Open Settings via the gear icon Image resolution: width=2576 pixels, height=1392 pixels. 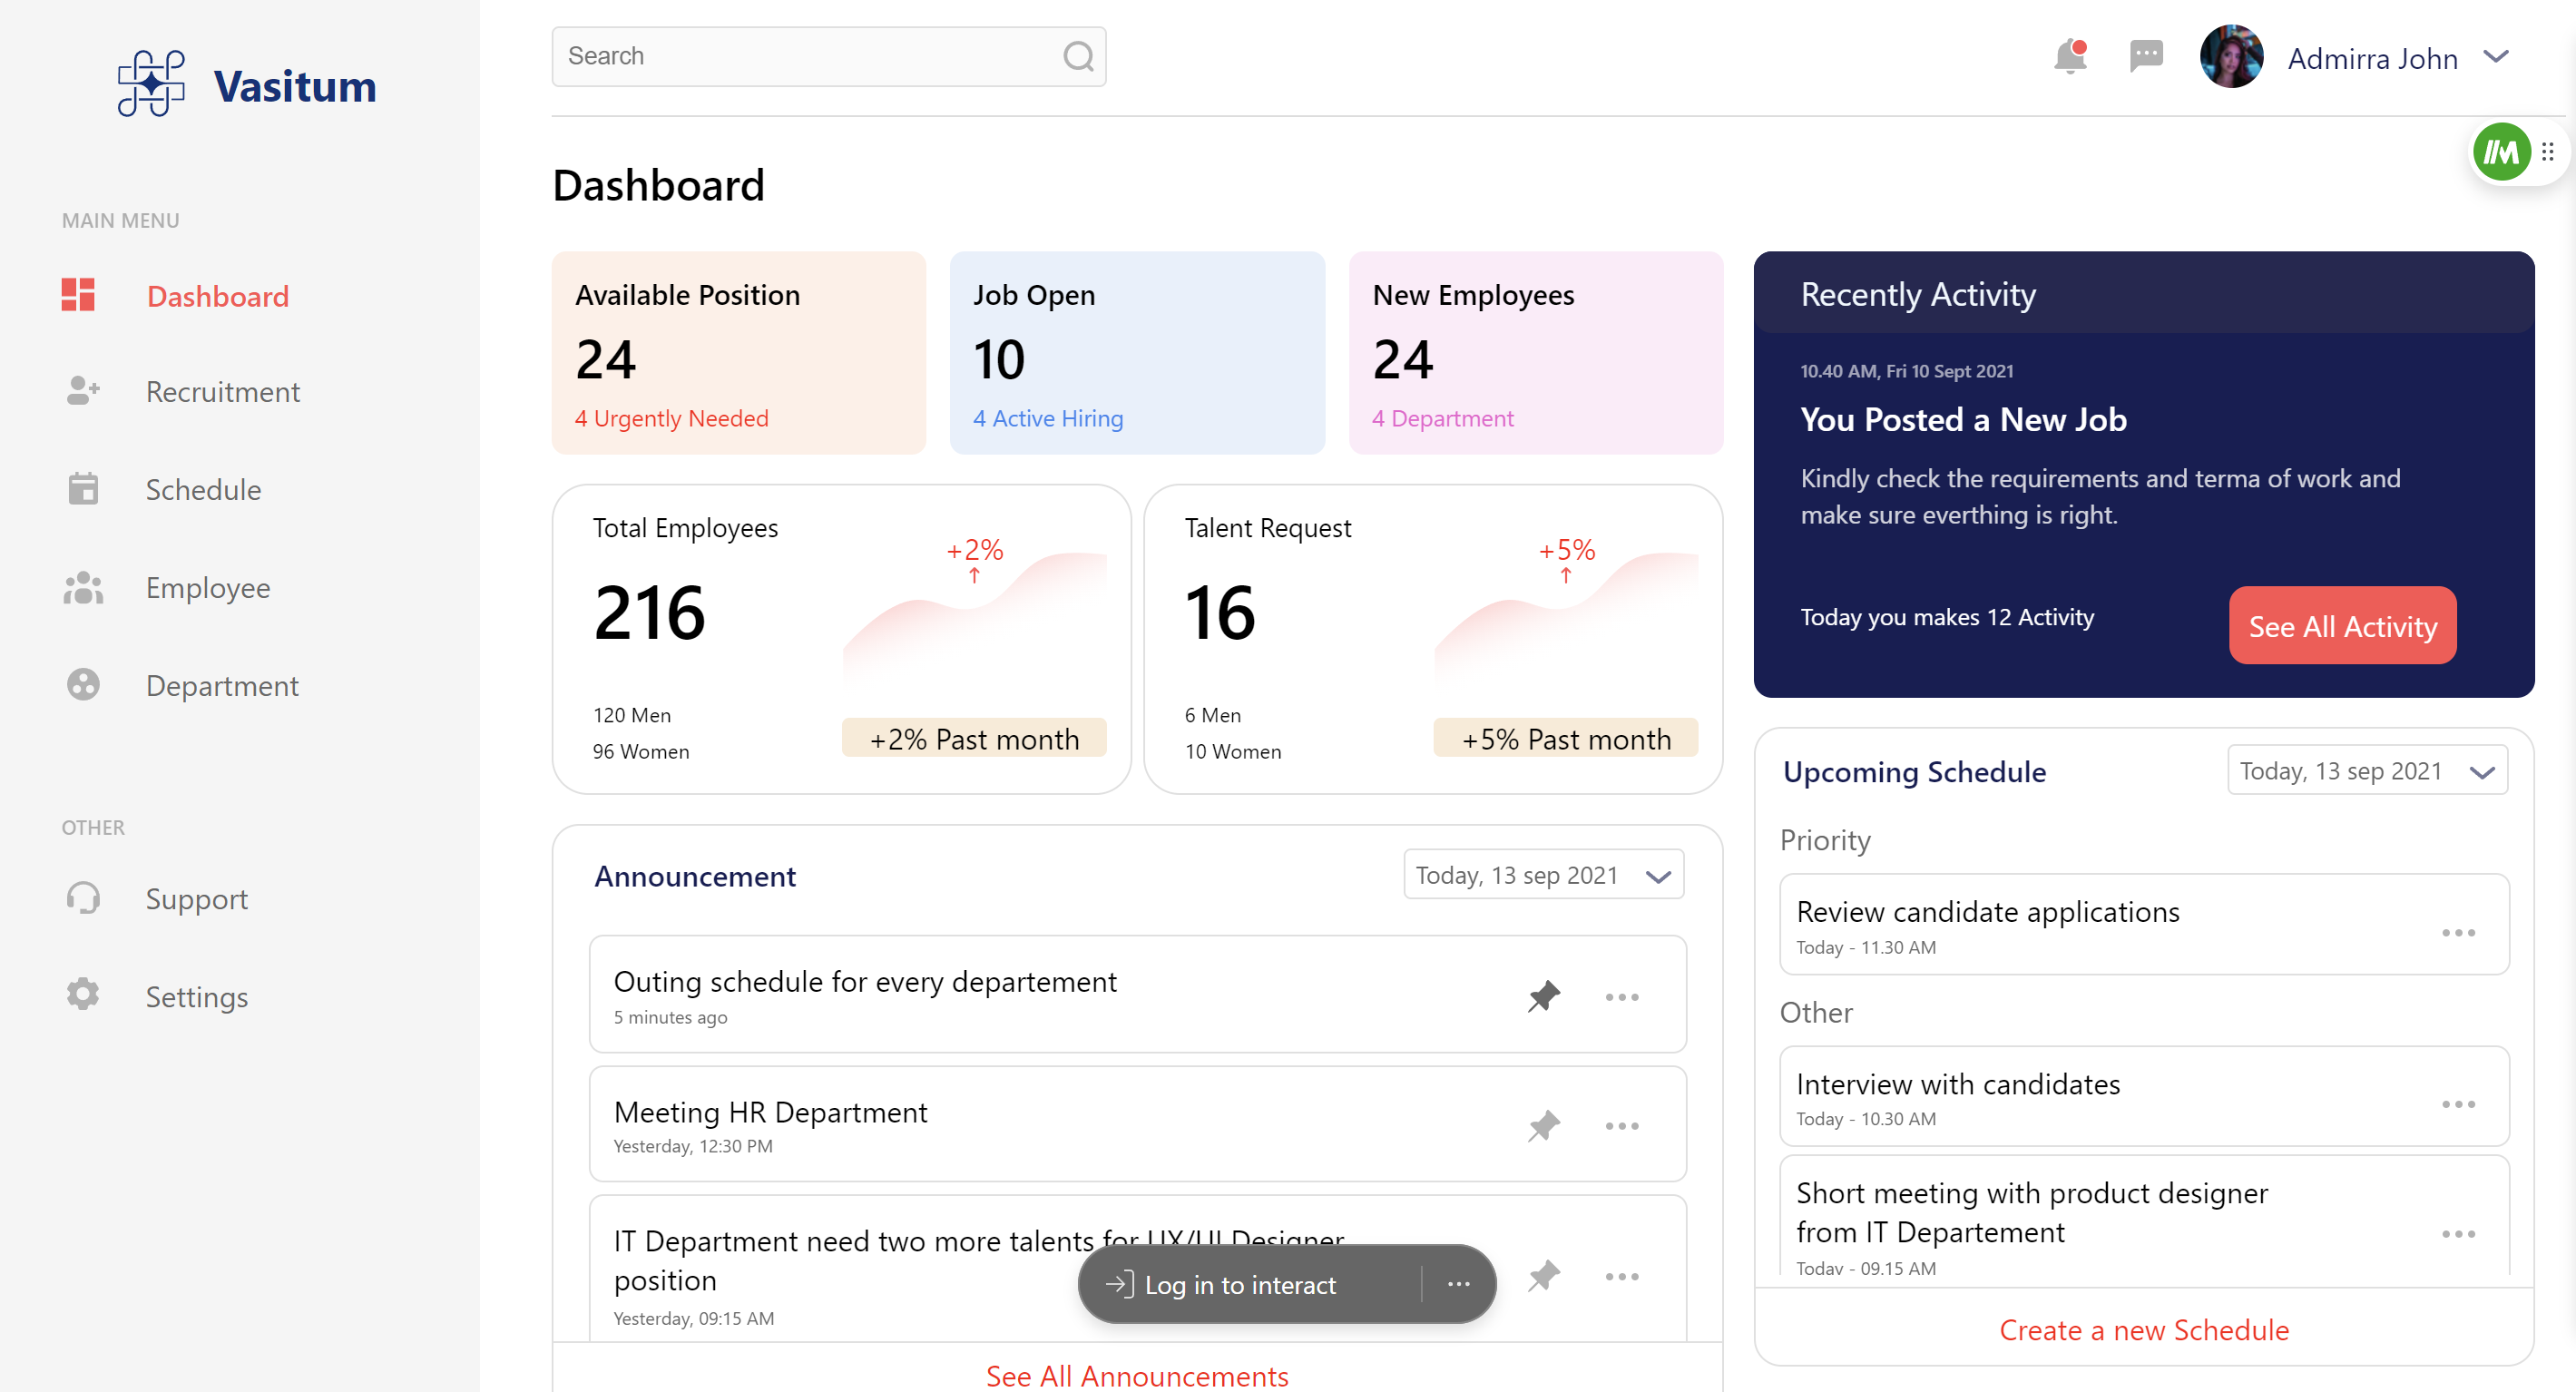[x=81, y=994]
